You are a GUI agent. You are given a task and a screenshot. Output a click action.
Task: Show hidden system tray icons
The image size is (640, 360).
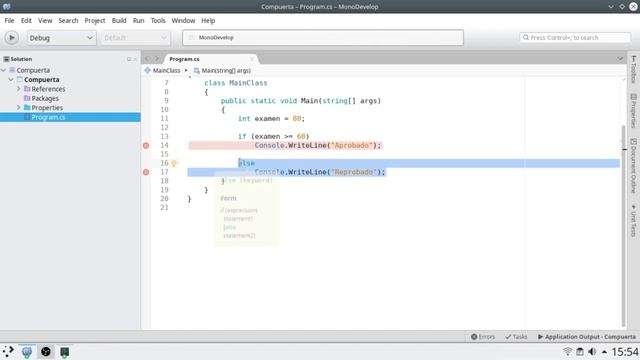pos(604,351)
